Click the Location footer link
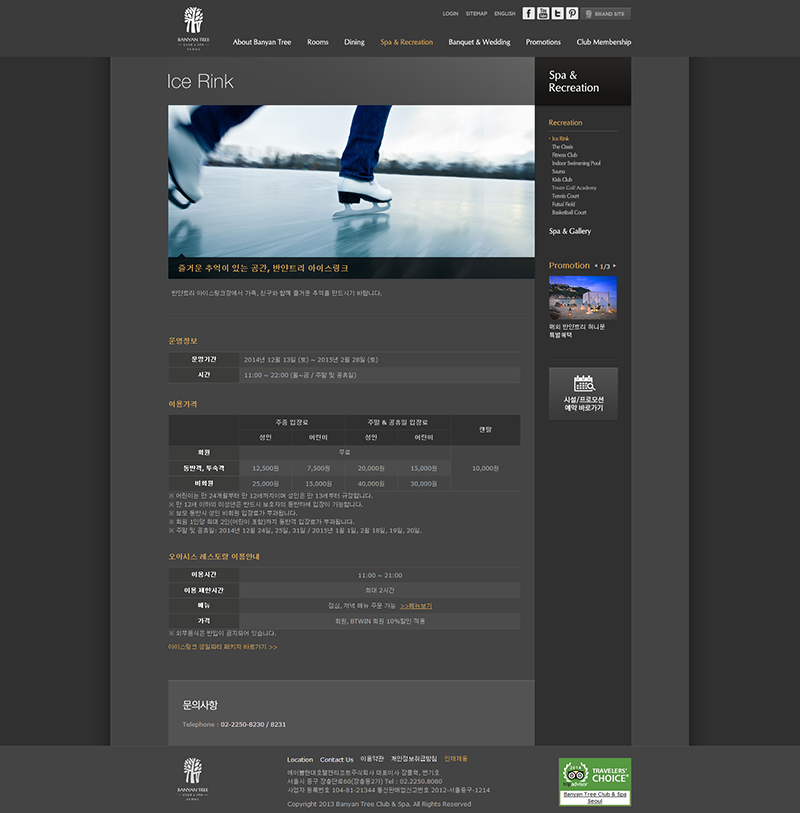This screenshot has height=813, width=800. click(300, 760)
